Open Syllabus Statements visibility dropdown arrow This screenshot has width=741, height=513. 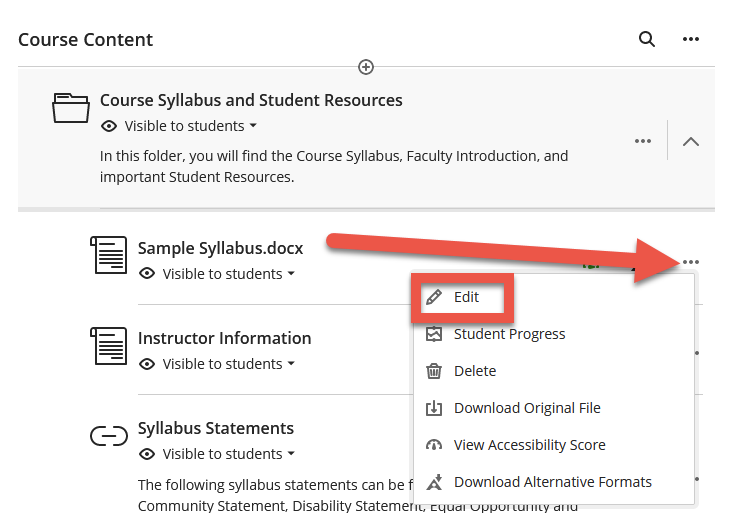[x=291, y=454]
